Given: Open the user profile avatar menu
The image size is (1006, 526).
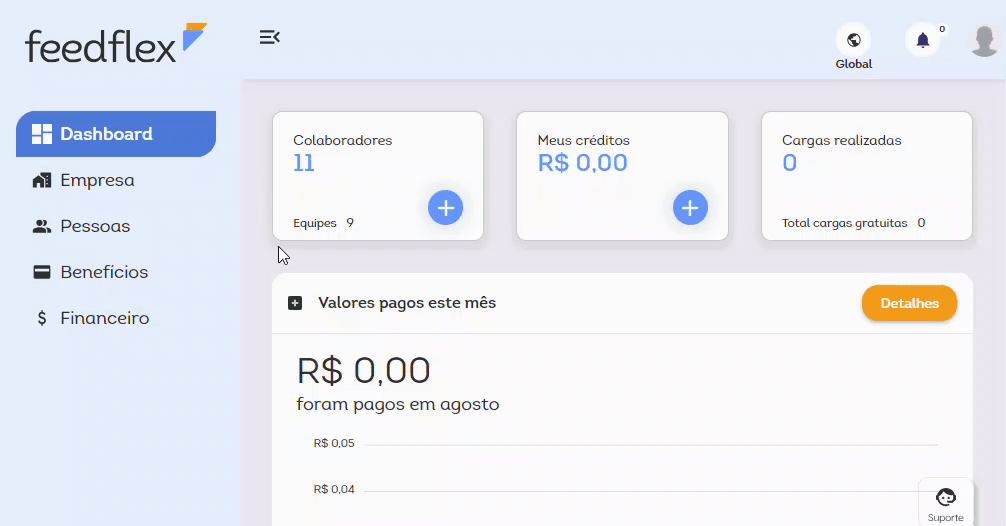Looking at the screenshot, I should [984, 41].
